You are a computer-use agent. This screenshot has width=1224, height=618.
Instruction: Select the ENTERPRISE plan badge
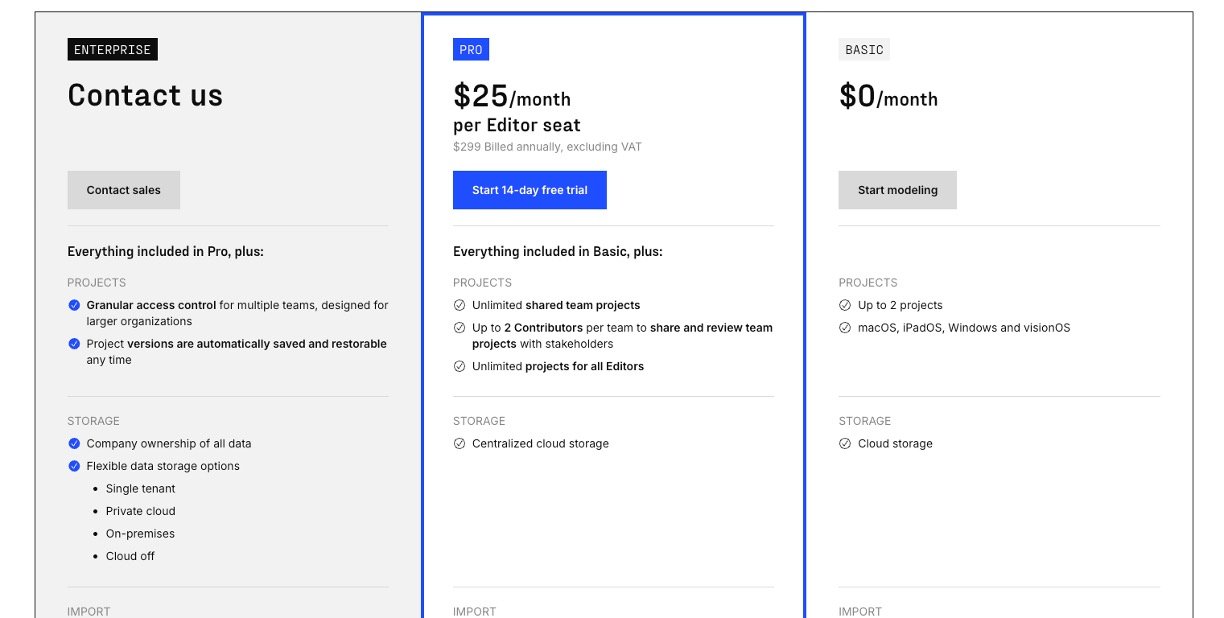pyautogui.click(x=112, y=50)
